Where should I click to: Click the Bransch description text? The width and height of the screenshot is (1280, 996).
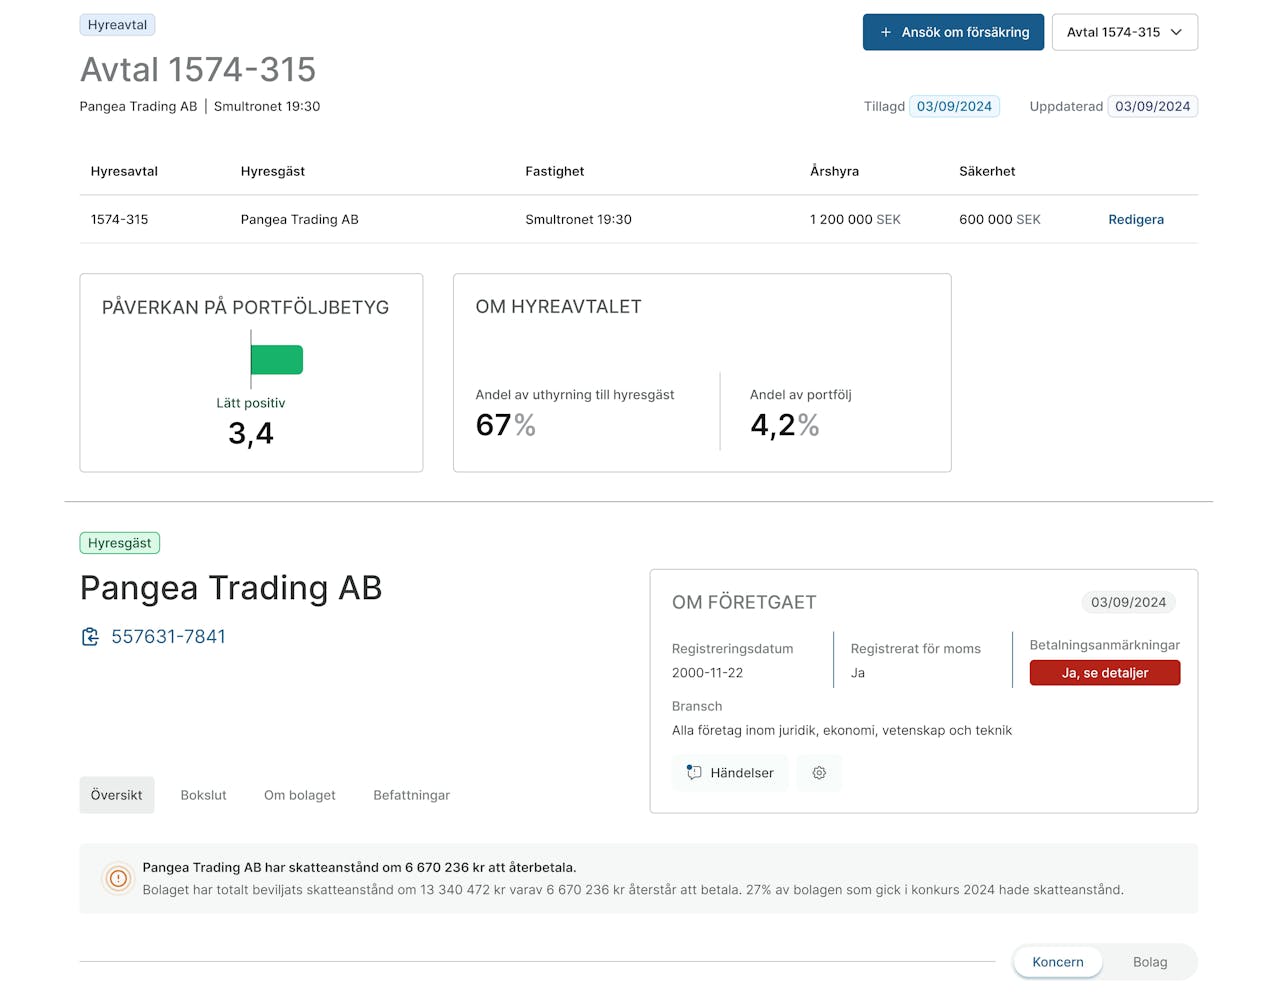pos(842,730)
